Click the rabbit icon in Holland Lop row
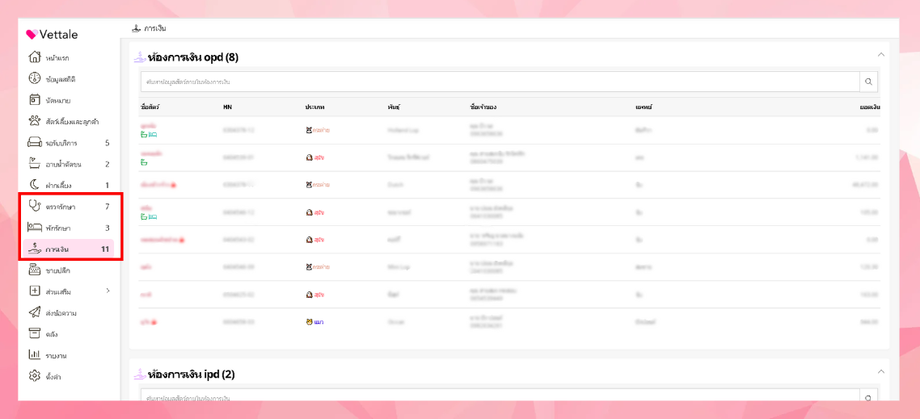Viewport: 920px width, 419px height. (x=309, y=130)
